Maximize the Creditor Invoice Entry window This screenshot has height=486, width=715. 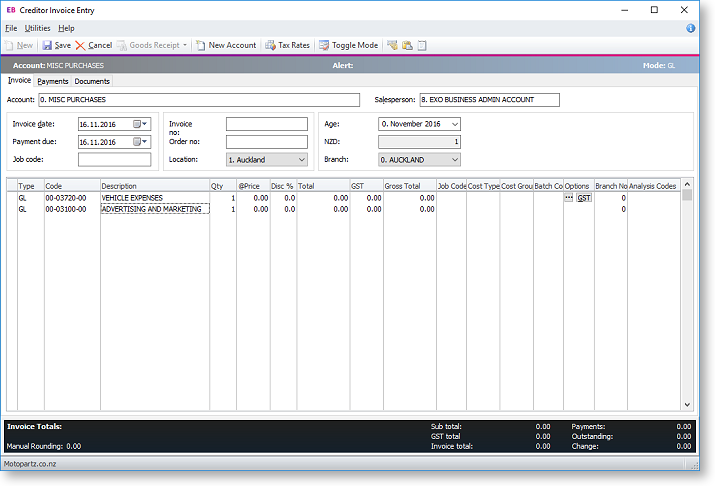[x=654, y=10]
